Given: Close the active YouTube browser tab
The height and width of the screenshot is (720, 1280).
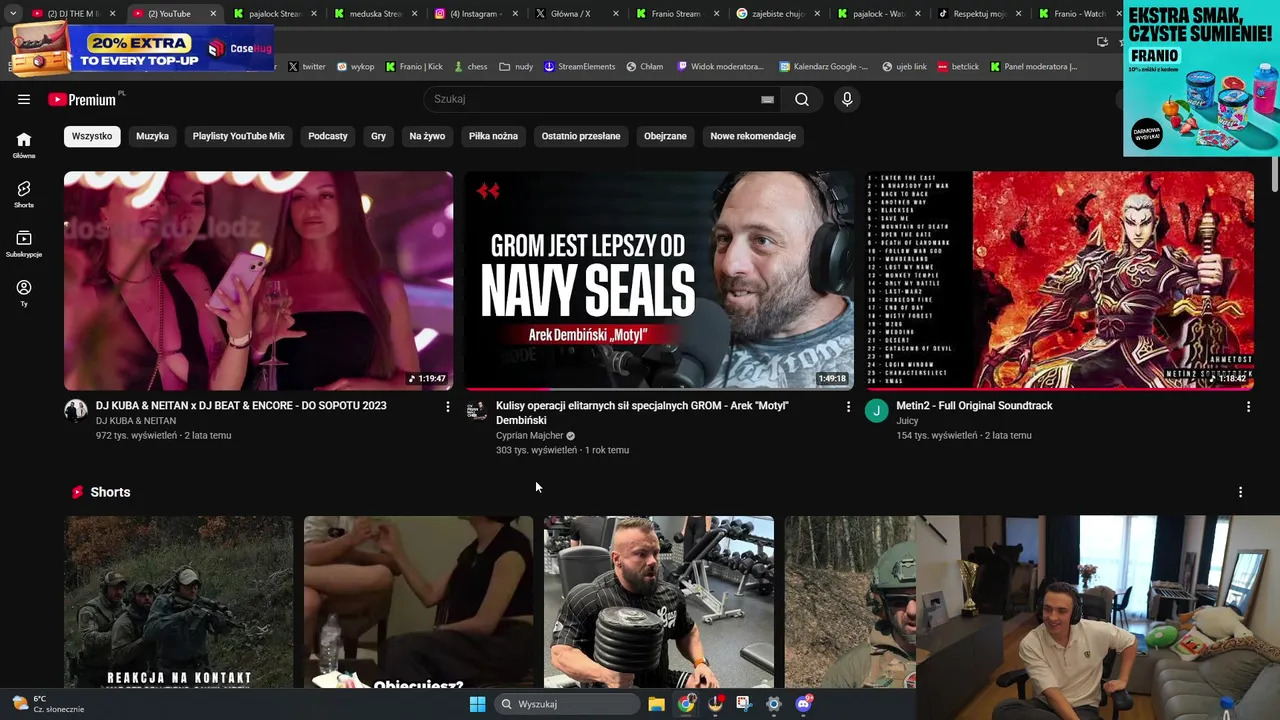Looking at the screenshot, I should [x=213, y=13].
